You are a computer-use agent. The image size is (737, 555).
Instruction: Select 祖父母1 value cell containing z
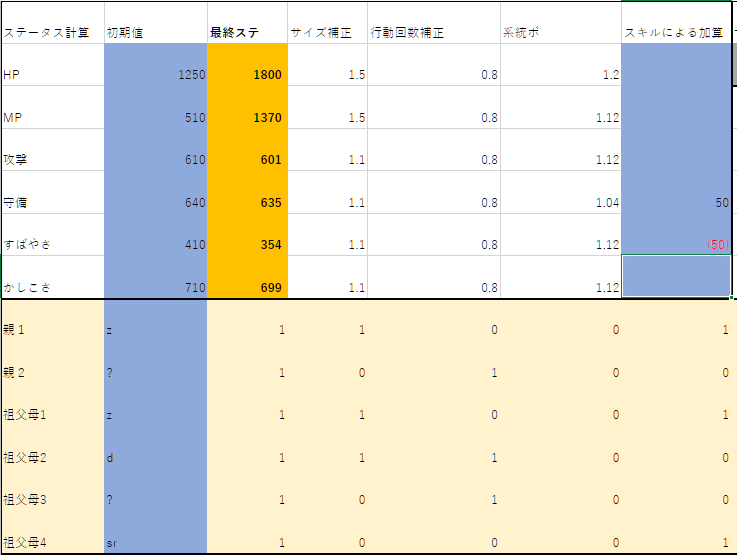tap(156, 405)
